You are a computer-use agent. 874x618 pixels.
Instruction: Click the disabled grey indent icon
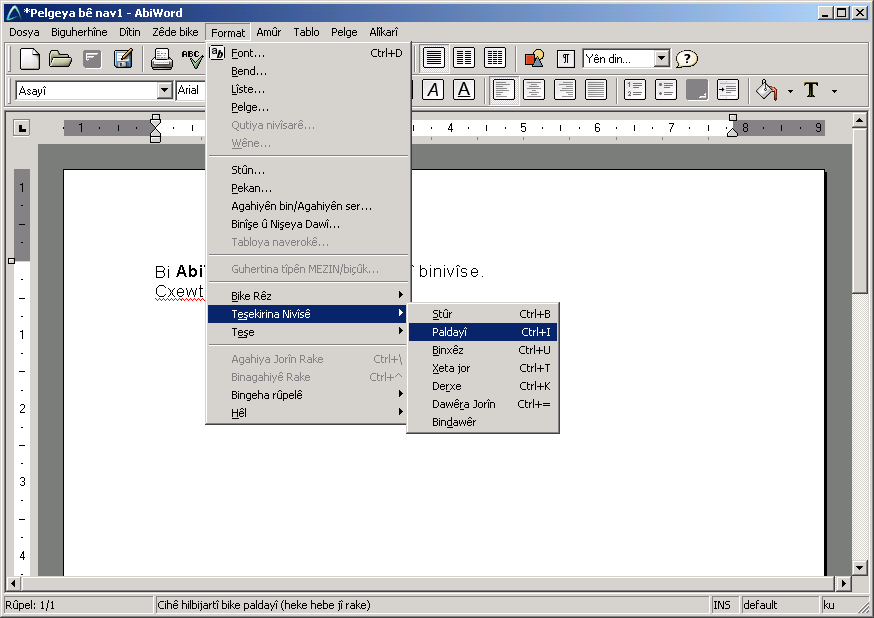coord(697,90)
